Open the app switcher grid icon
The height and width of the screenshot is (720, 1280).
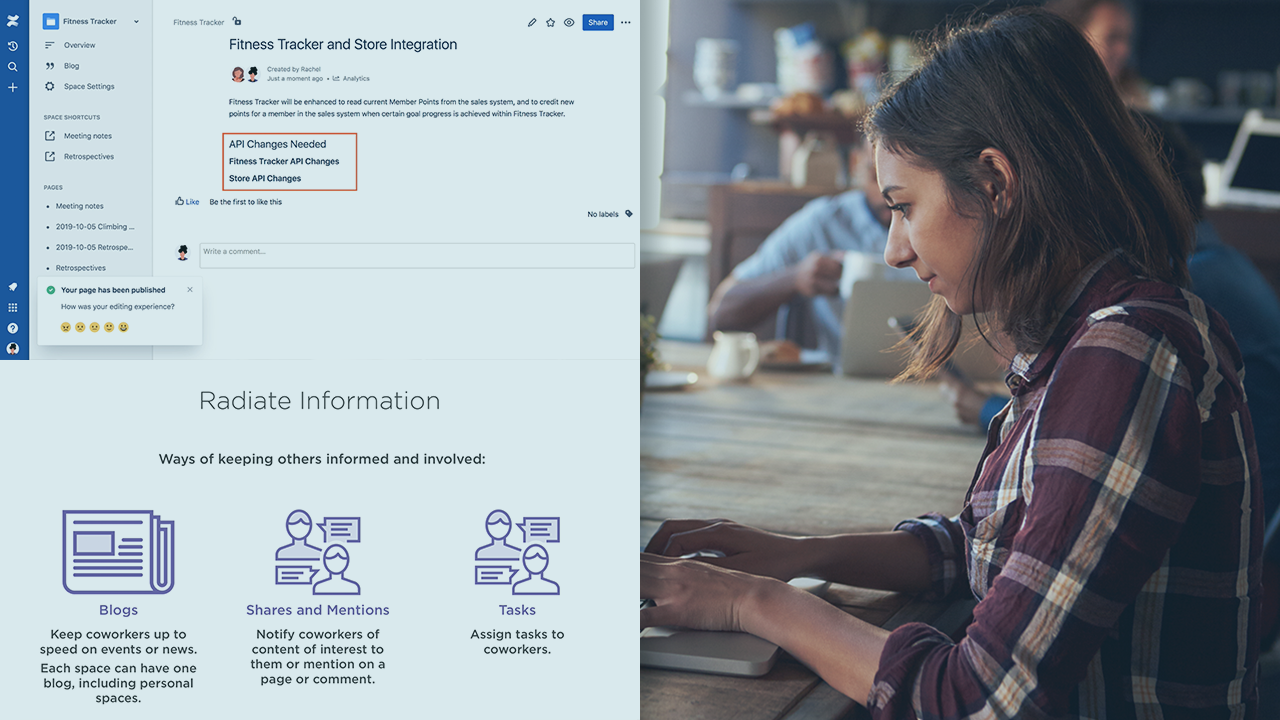pyautogui.click(x=13, y=308)
